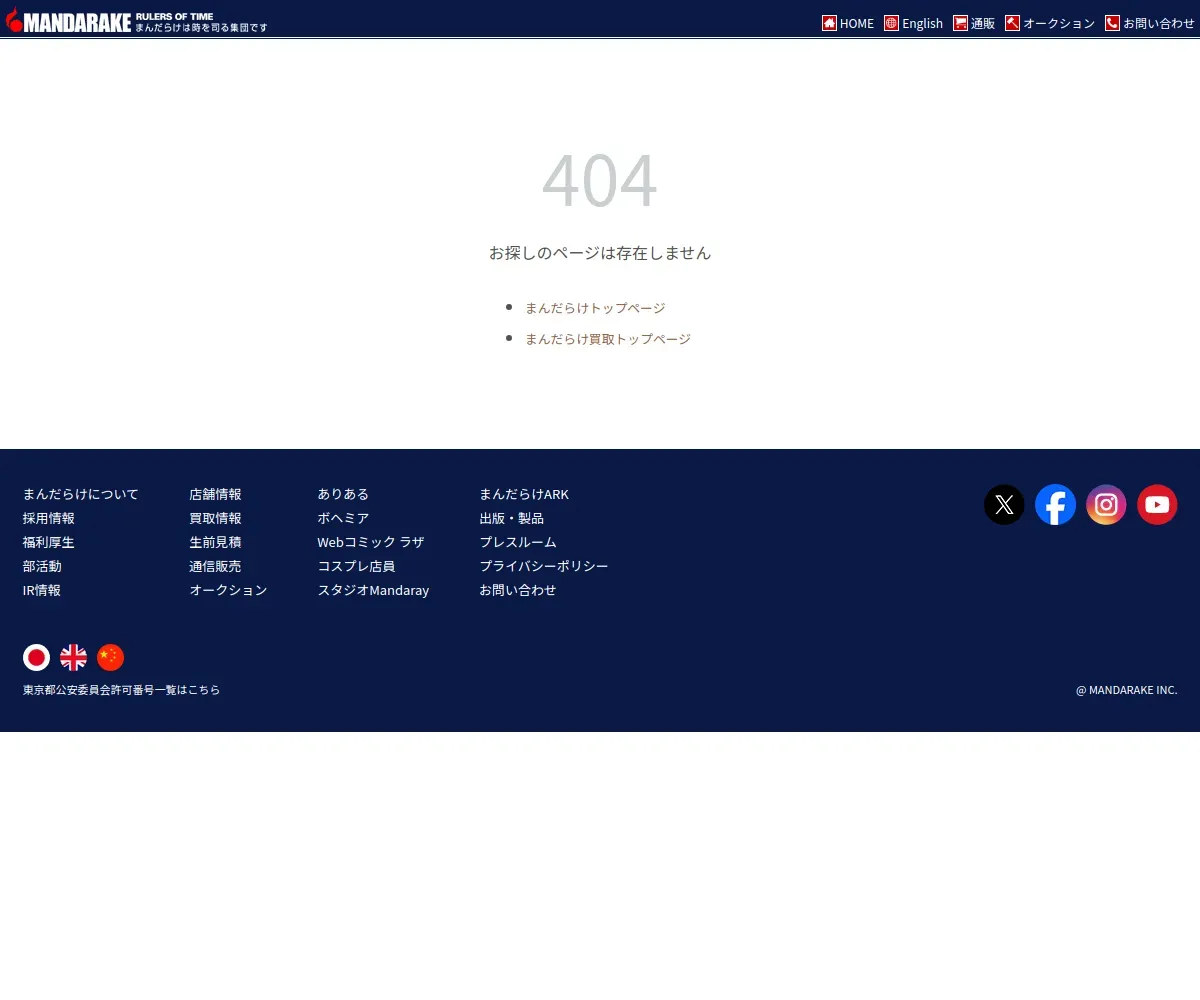Open まんだらけについて footer link
Viewport: 1200px width, 1000px height.
[81, 494]
